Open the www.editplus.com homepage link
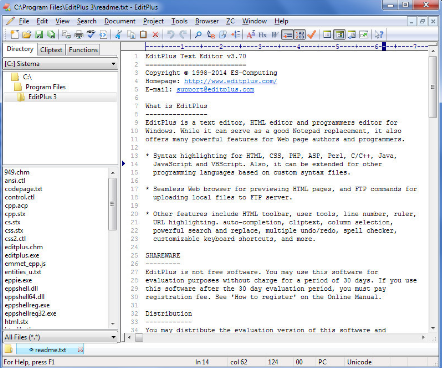Viewport: 442px width, 368px height. point(230,81)
